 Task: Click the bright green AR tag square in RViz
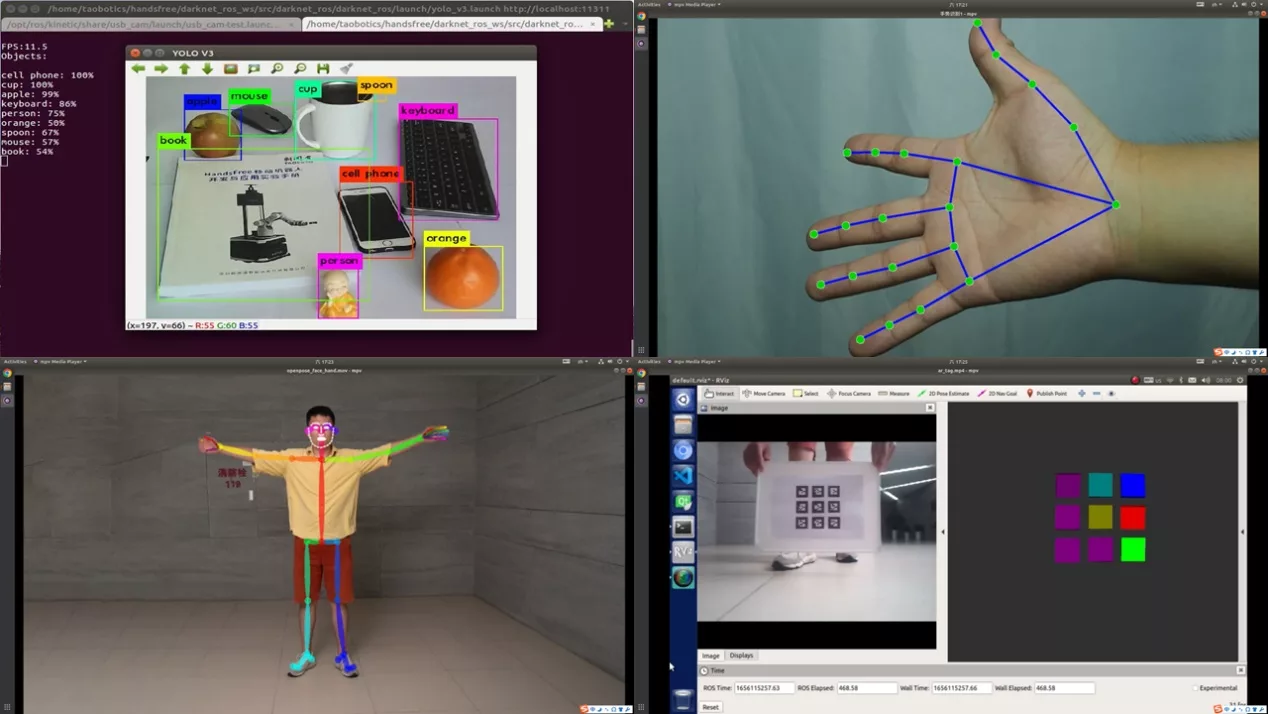[x=1133, y=549]
